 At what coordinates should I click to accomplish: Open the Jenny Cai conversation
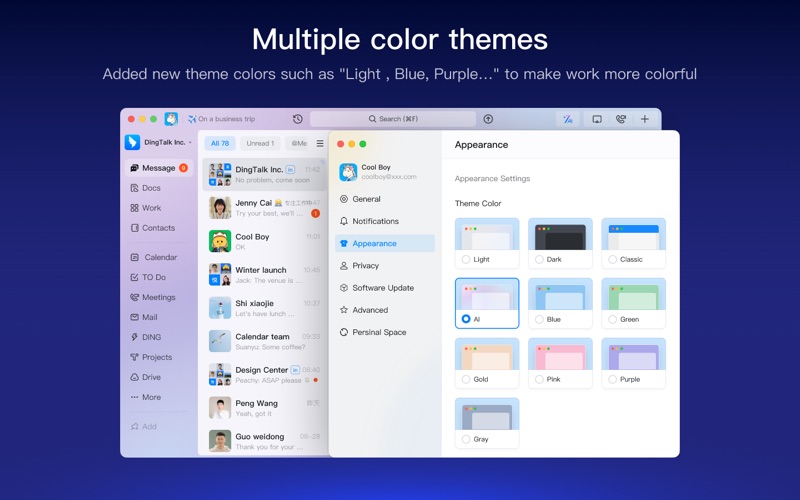[264, 208]
